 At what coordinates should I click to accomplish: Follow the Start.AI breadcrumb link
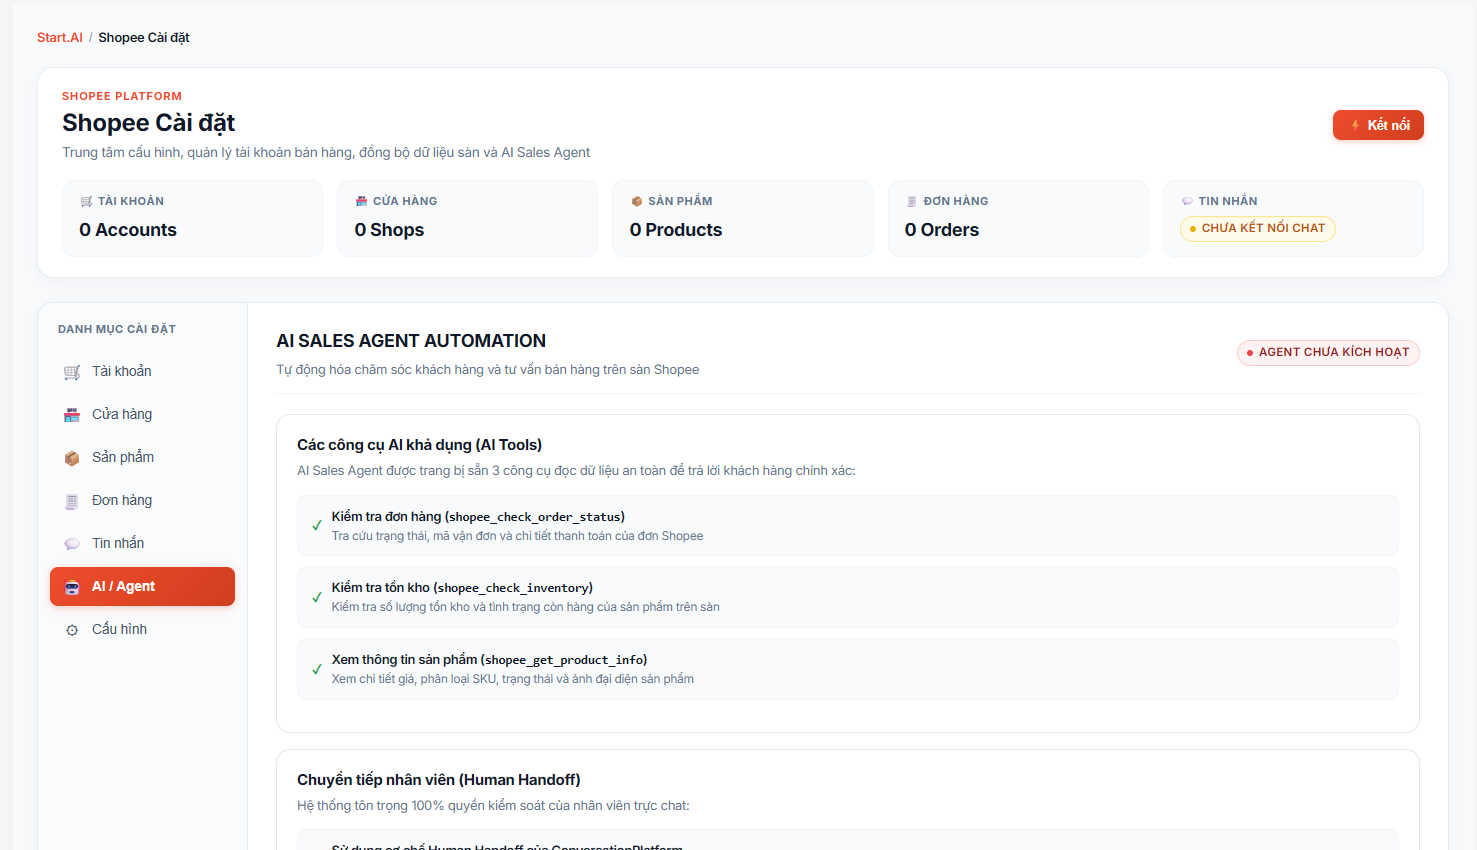click(60, 37)
